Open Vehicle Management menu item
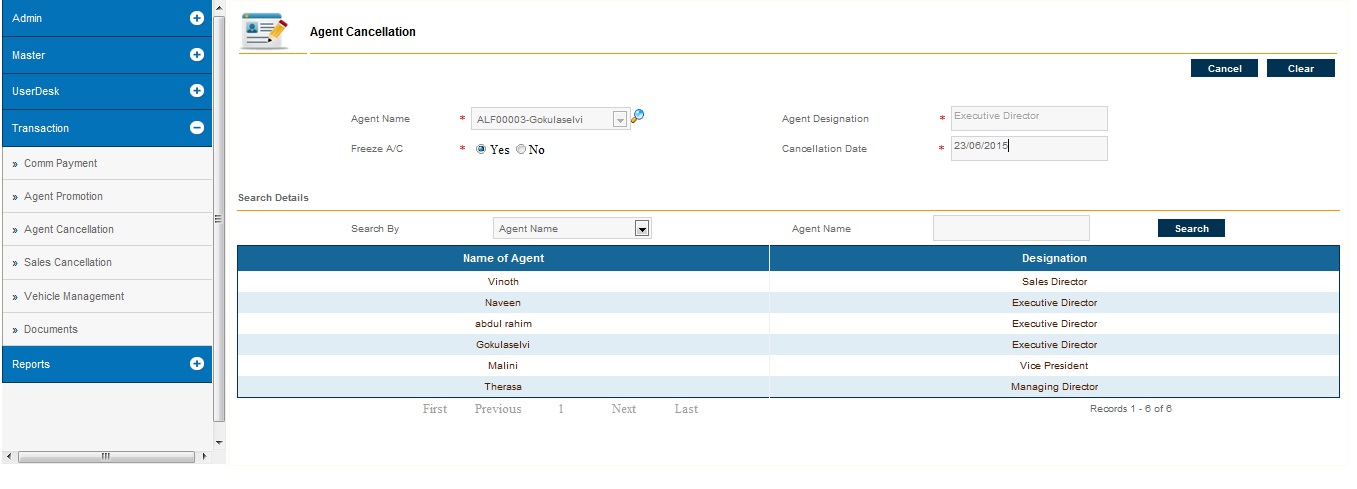Screen dimensions: 1357x489 73,296
